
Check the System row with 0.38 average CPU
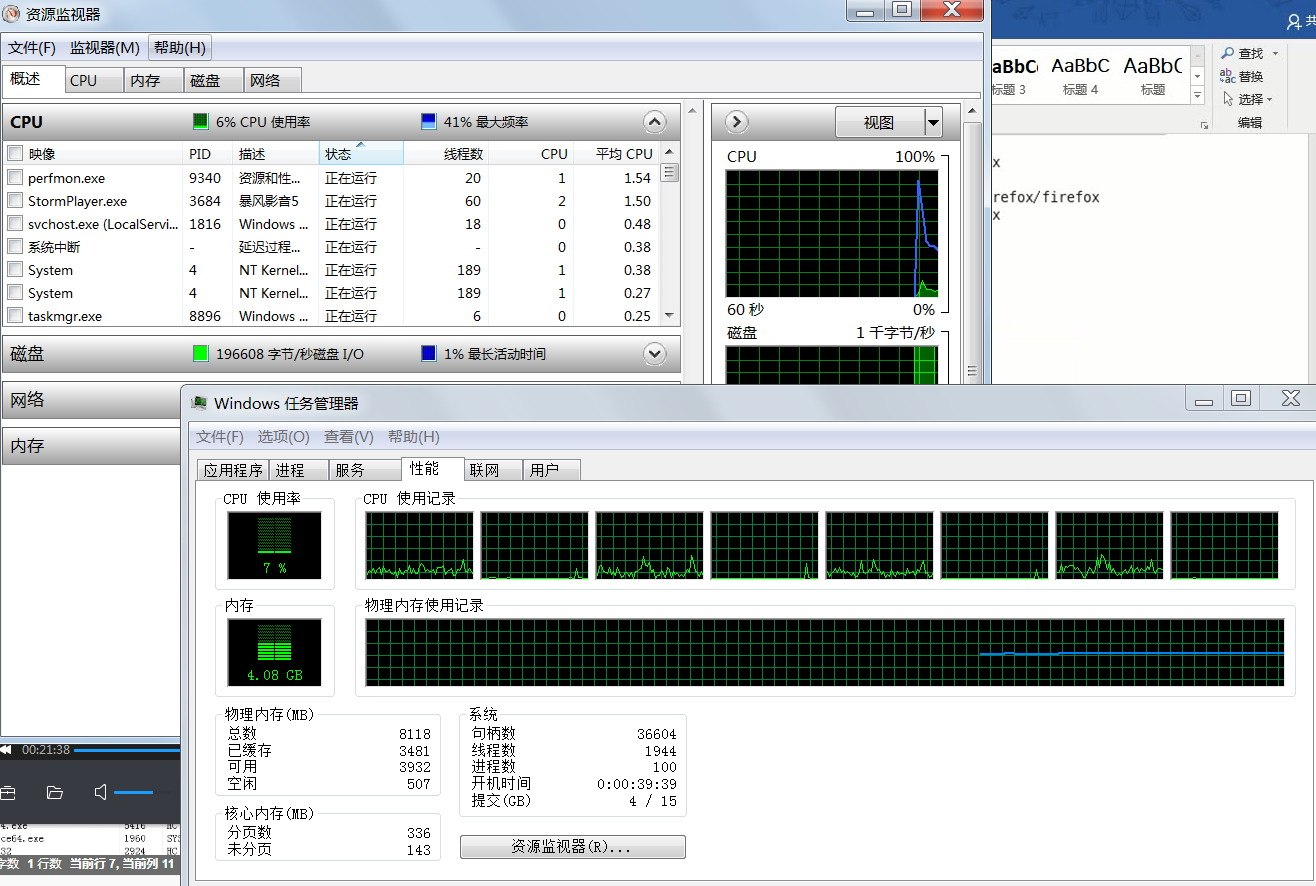(15, 270)
